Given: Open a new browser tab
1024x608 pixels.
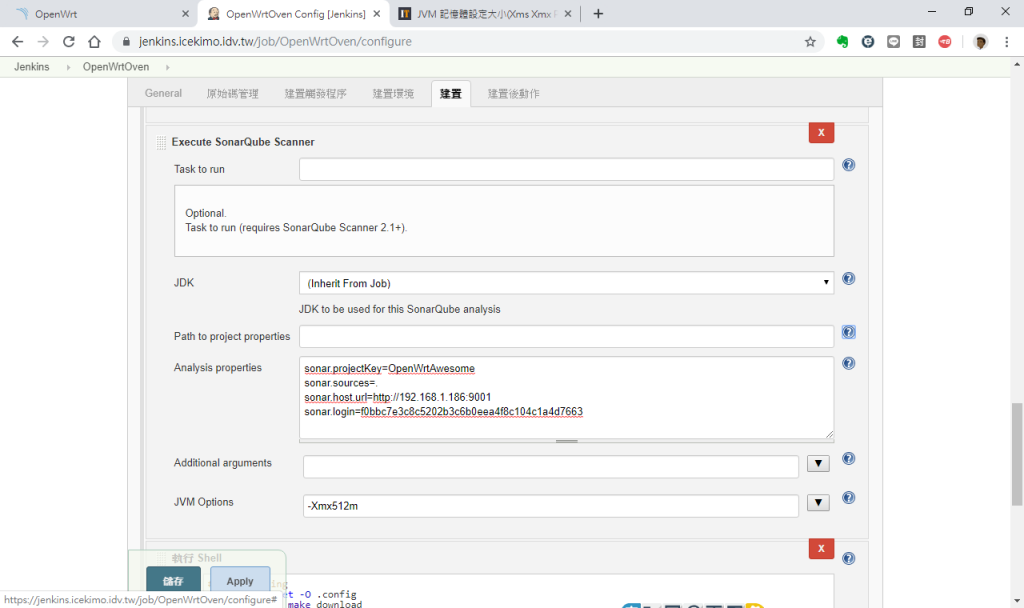Looking at the screenshot, I should coord(598,14).
